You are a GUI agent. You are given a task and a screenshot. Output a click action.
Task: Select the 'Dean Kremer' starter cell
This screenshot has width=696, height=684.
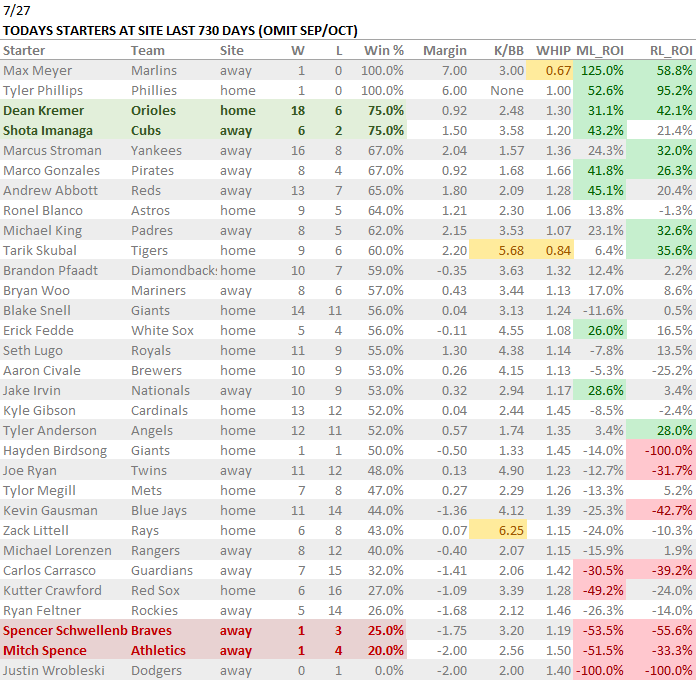tap(44, 111)
